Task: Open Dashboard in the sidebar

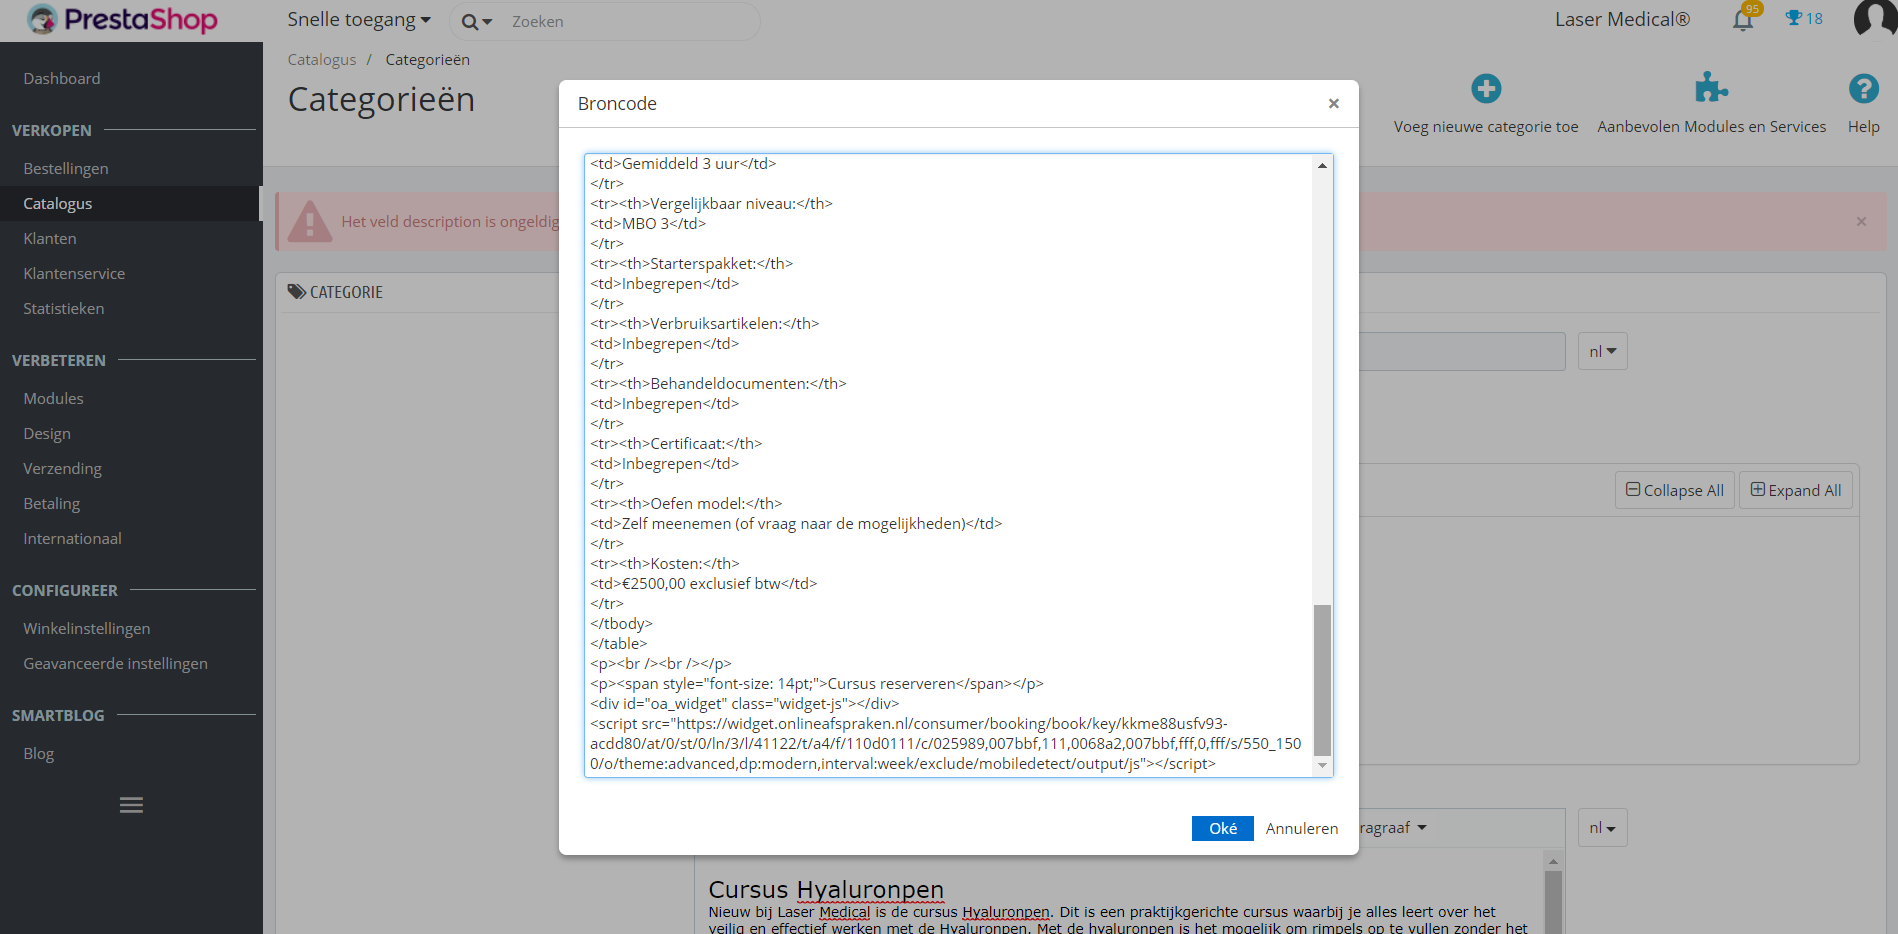Action: click(61, 78)
